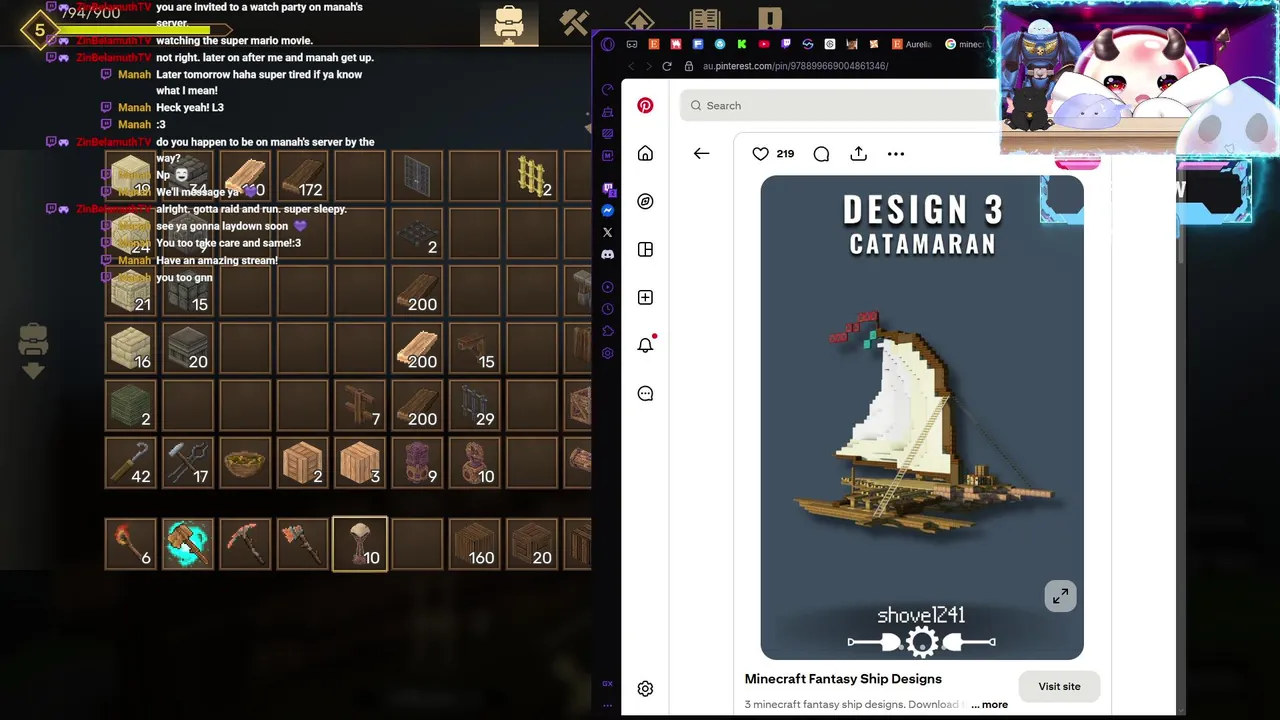Click in the Pinterest search field
Image resolution: width=1280 pixels, height=720 pixels.
tap(840, 105)
